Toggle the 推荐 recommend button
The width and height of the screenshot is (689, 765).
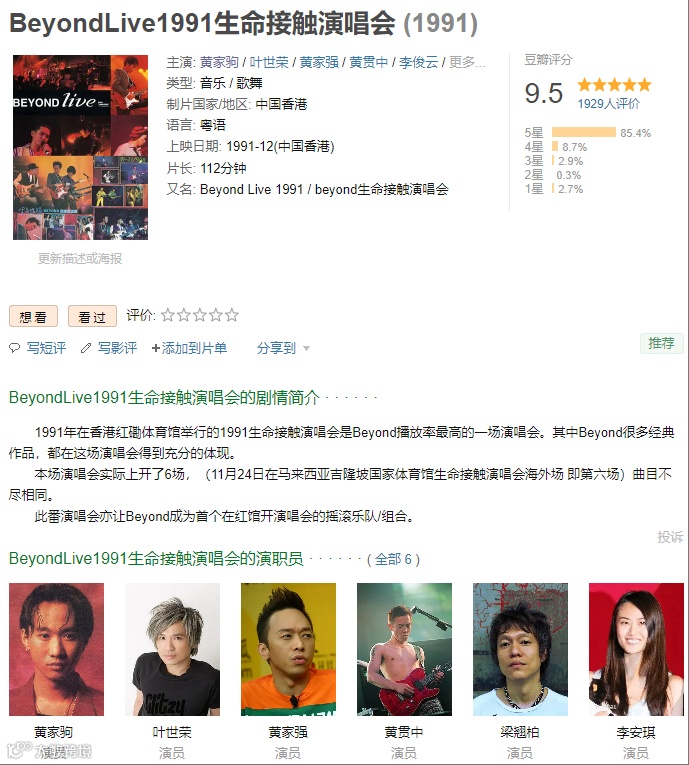pyautogui.click(x=662, y=343)
